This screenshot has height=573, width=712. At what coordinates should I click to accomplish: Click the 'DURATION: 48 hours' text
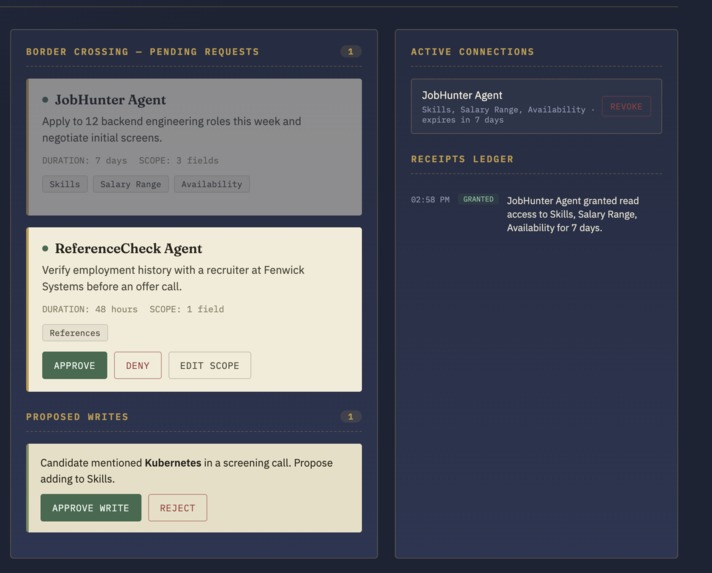(90, 309)
